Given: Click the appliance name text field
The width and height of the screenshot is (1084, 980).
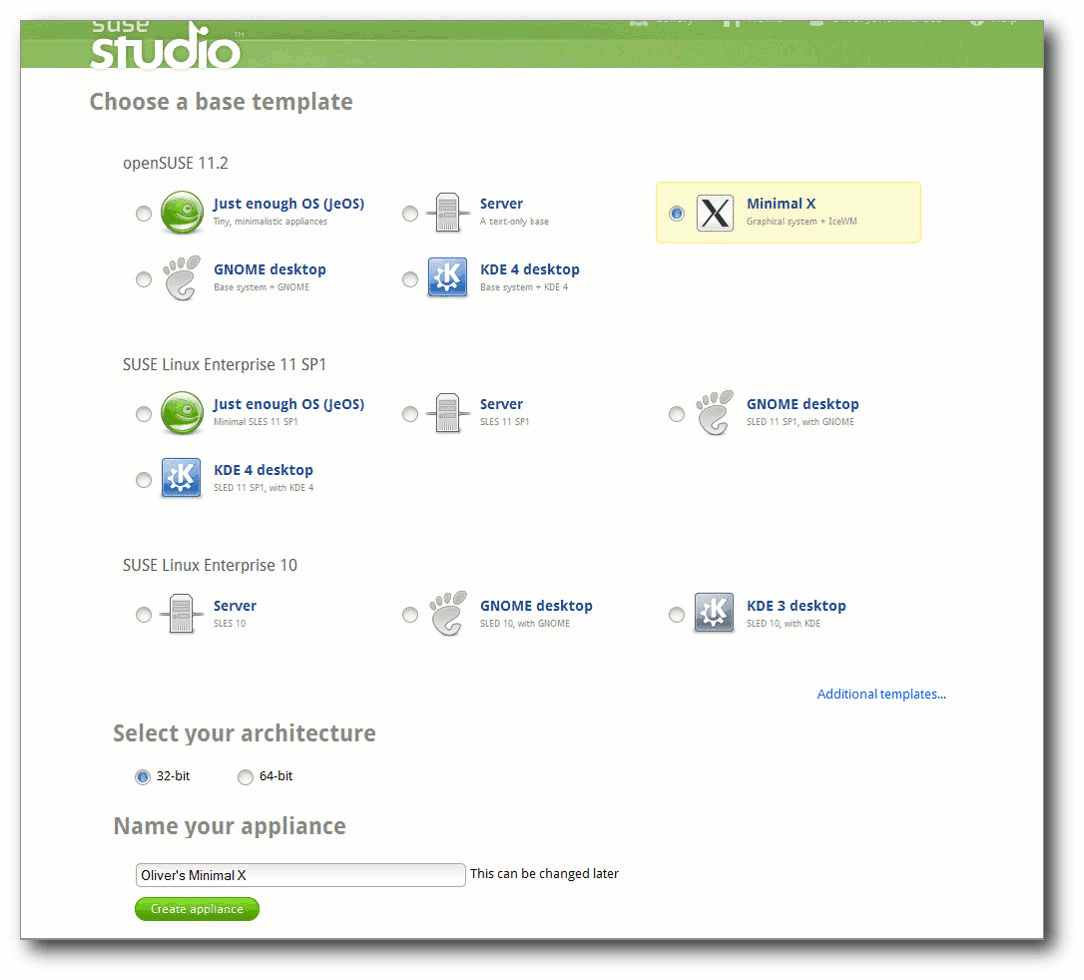Looking at the screenshot, I should pos(301,875).
